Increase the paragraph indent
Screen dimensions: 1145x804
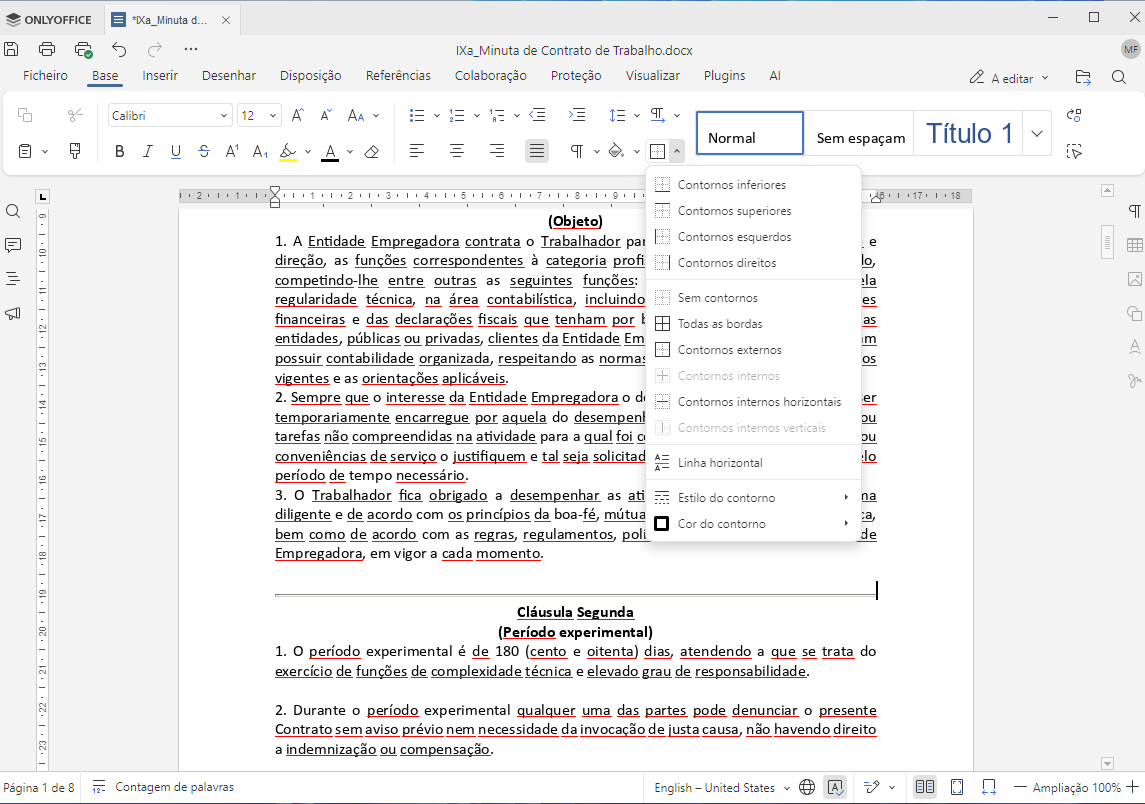pos(577,115)
